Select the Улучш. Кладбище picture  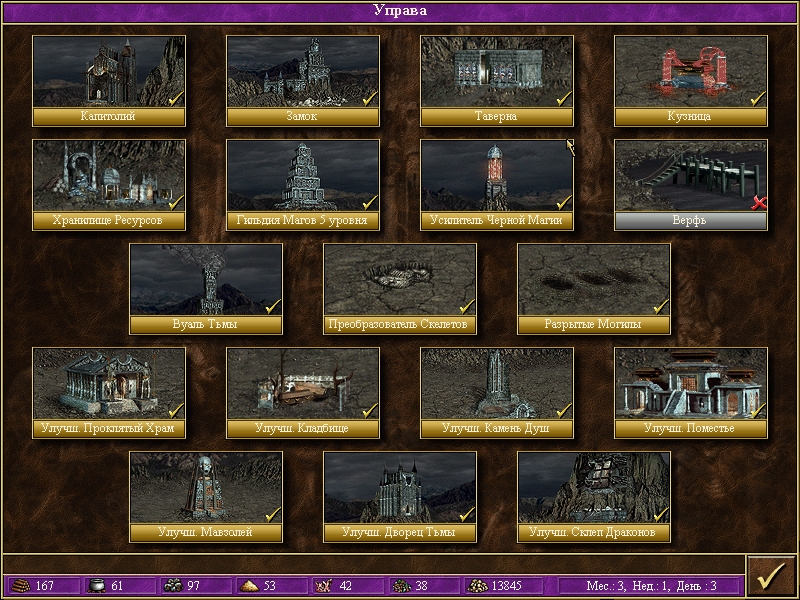[303, 384]
